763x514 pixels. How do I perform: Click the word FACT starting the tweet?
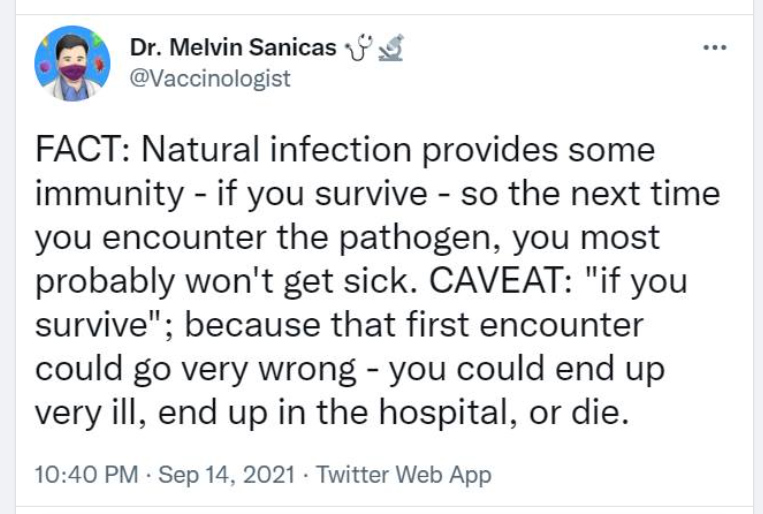[x=78, y=151]
